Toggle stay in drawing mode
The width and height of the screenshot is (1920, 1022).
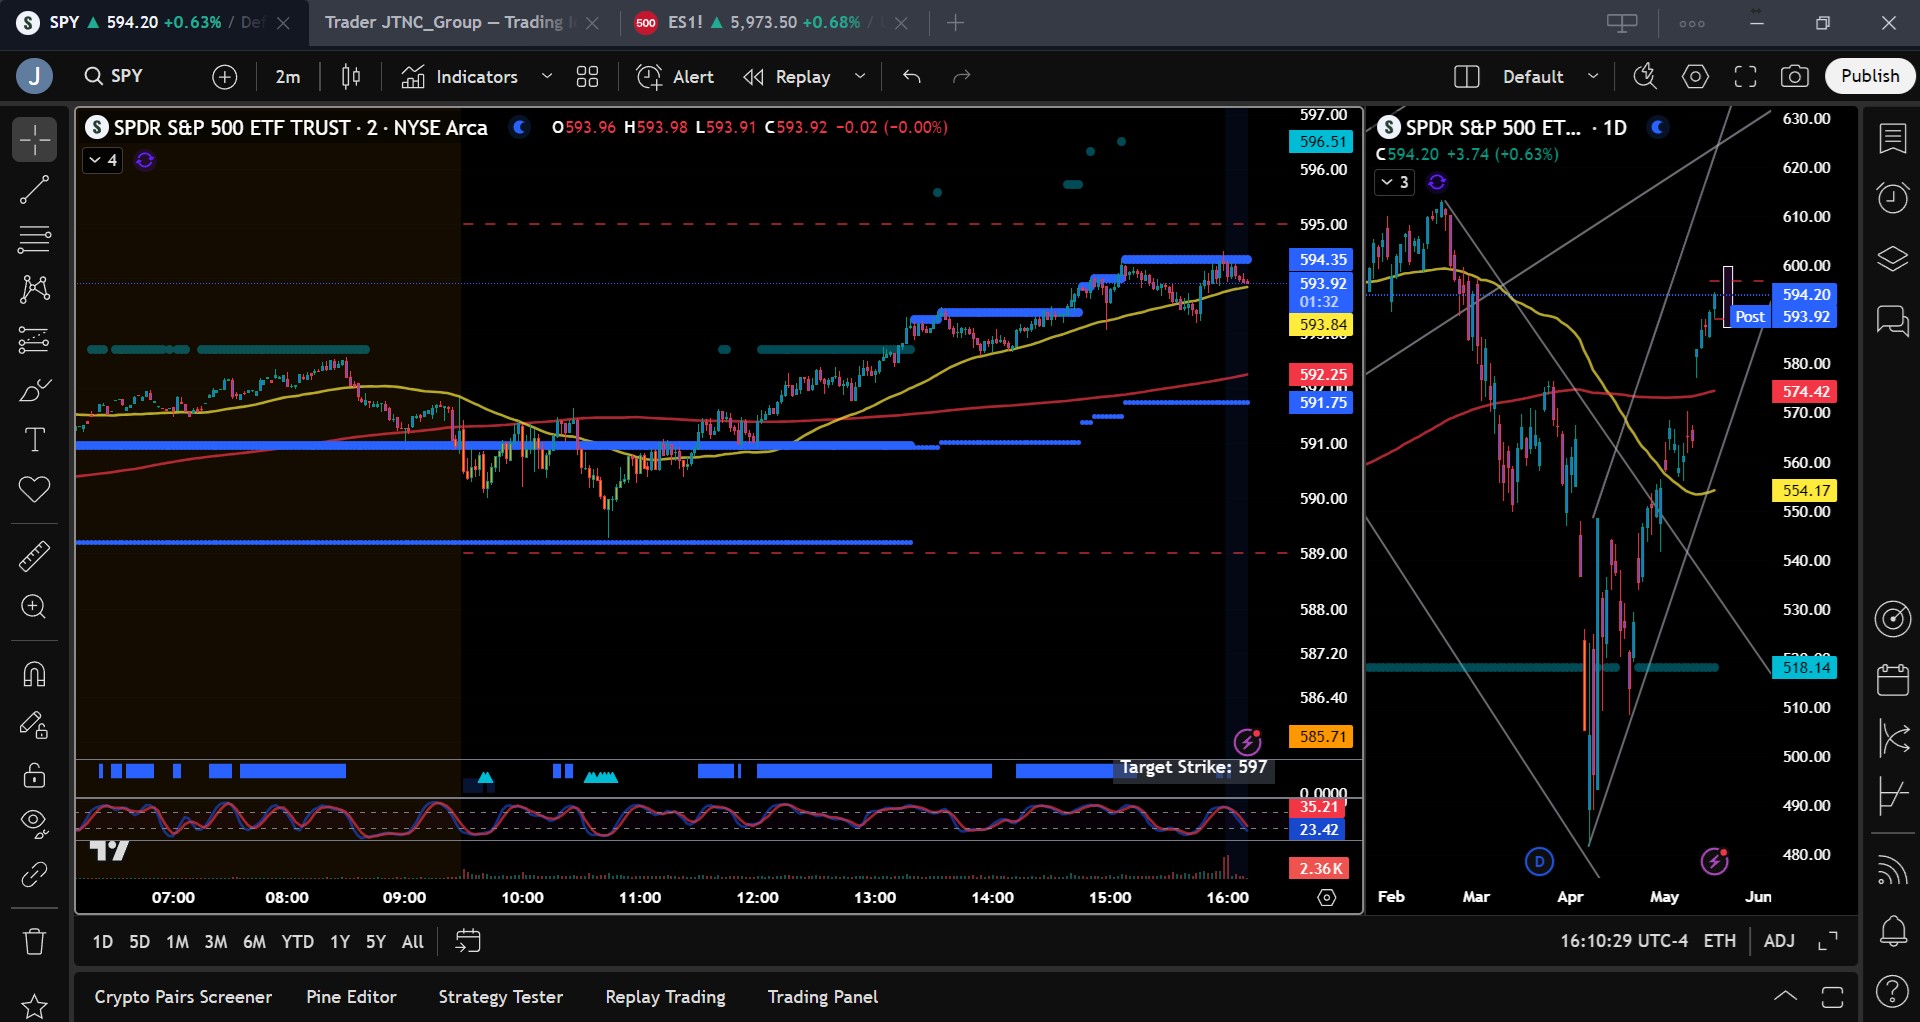[34, 724]
